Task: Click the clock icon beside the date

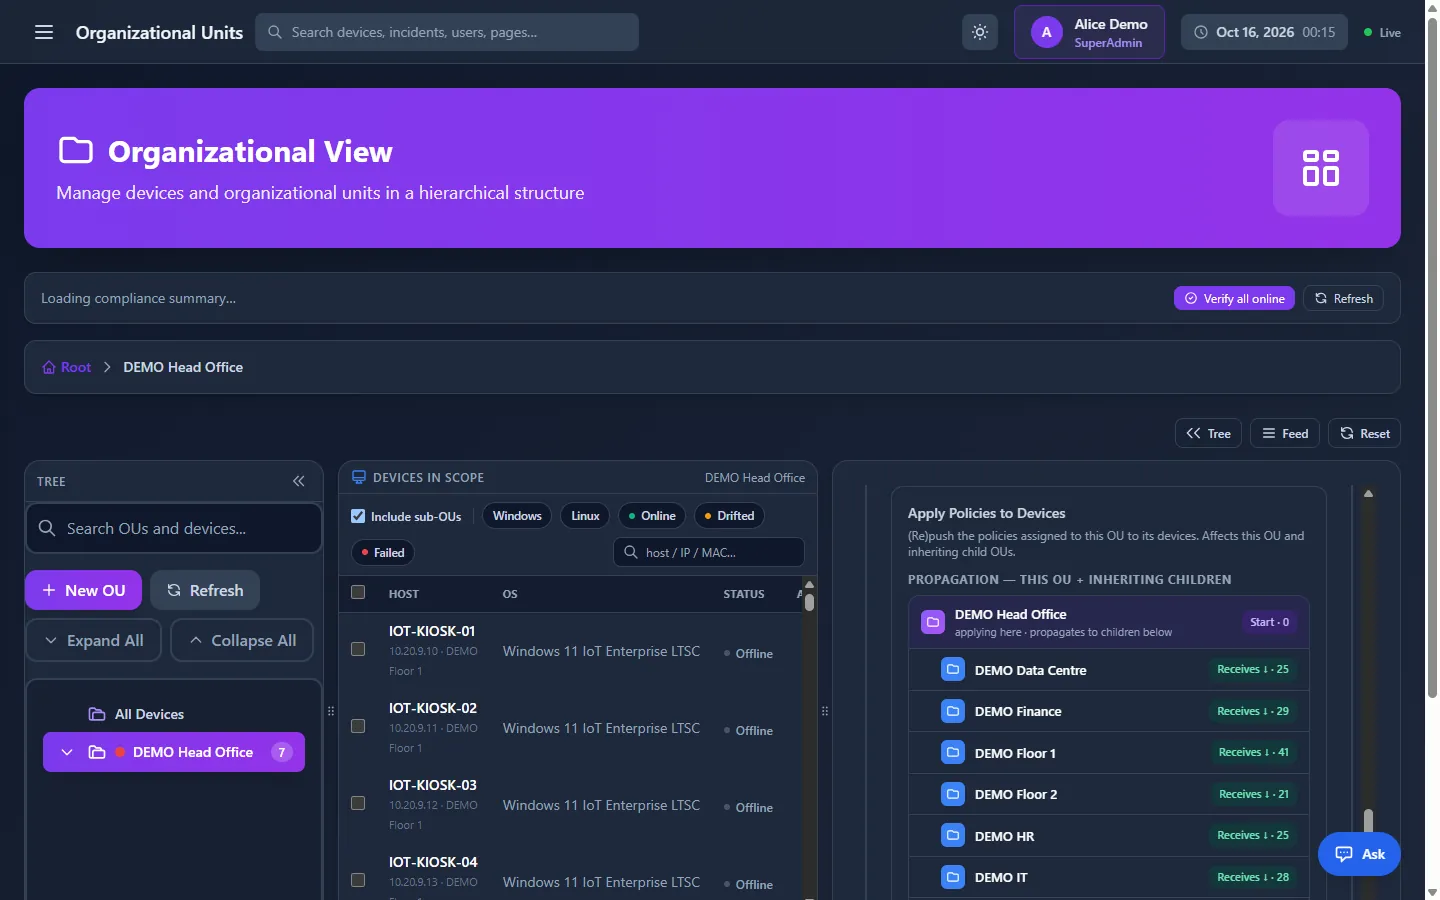Action: (1201, 32)
